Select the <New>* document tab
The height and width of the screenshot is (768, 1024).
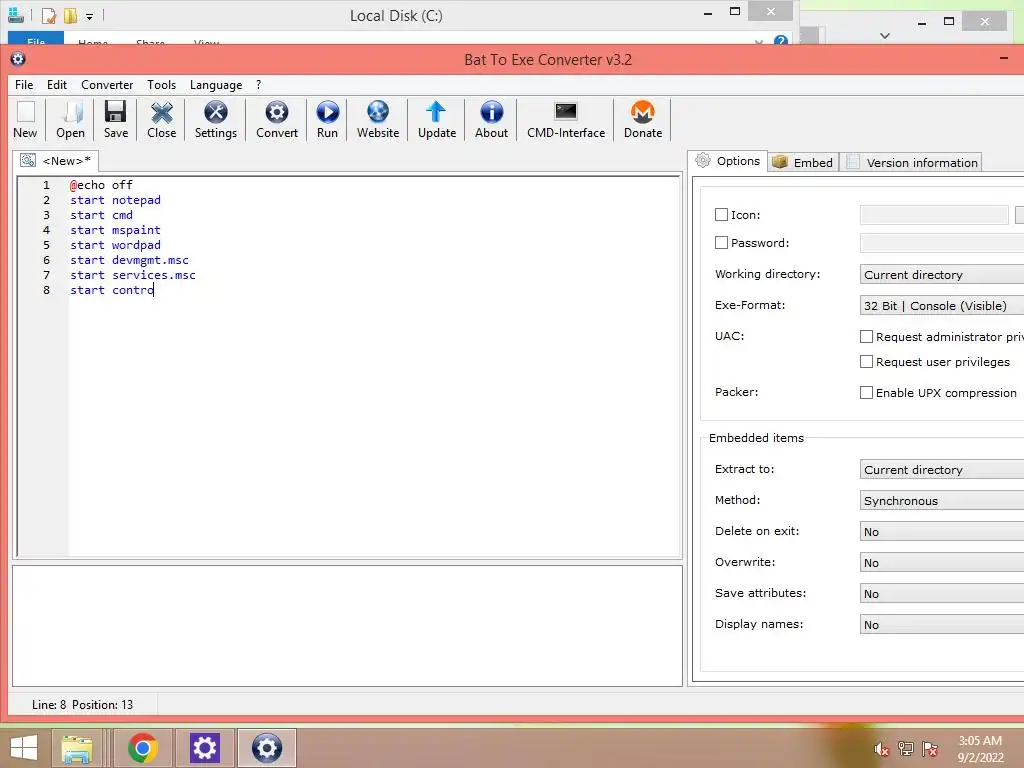(x=56, y=161)
